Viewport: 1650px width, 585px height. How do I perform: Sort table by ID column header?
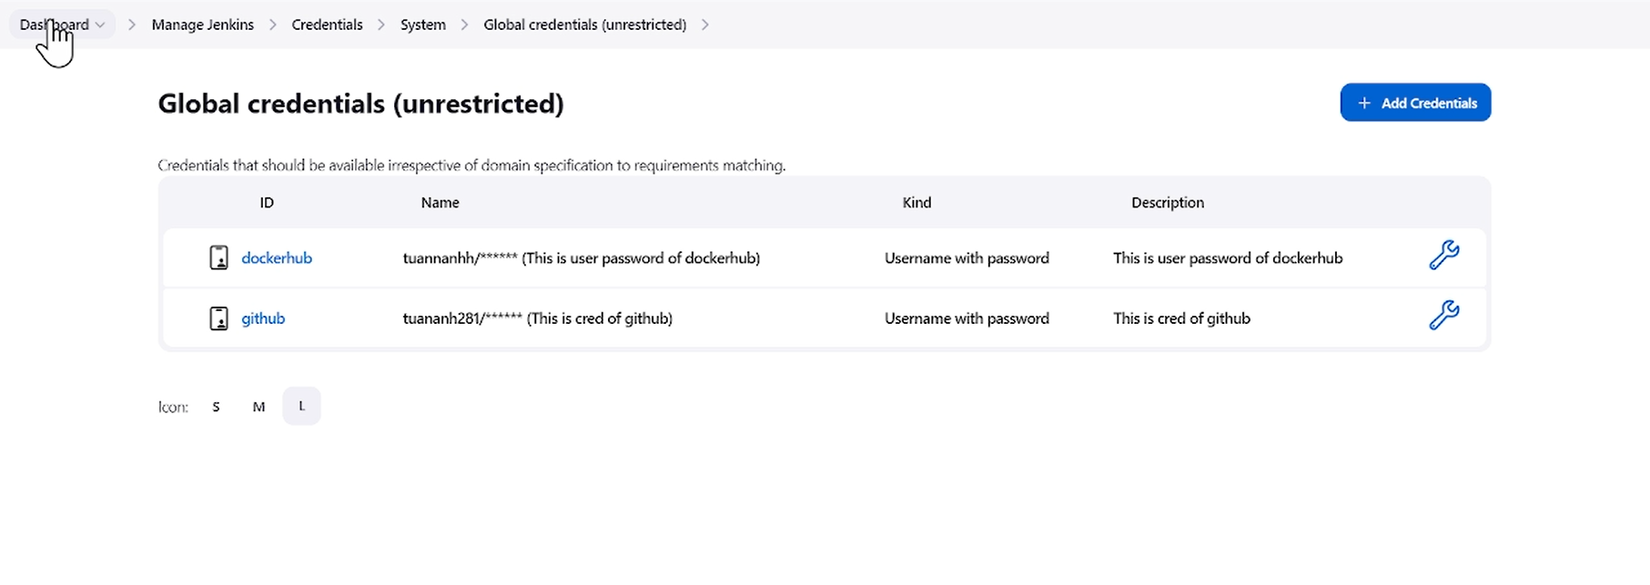tap(267, 203)
